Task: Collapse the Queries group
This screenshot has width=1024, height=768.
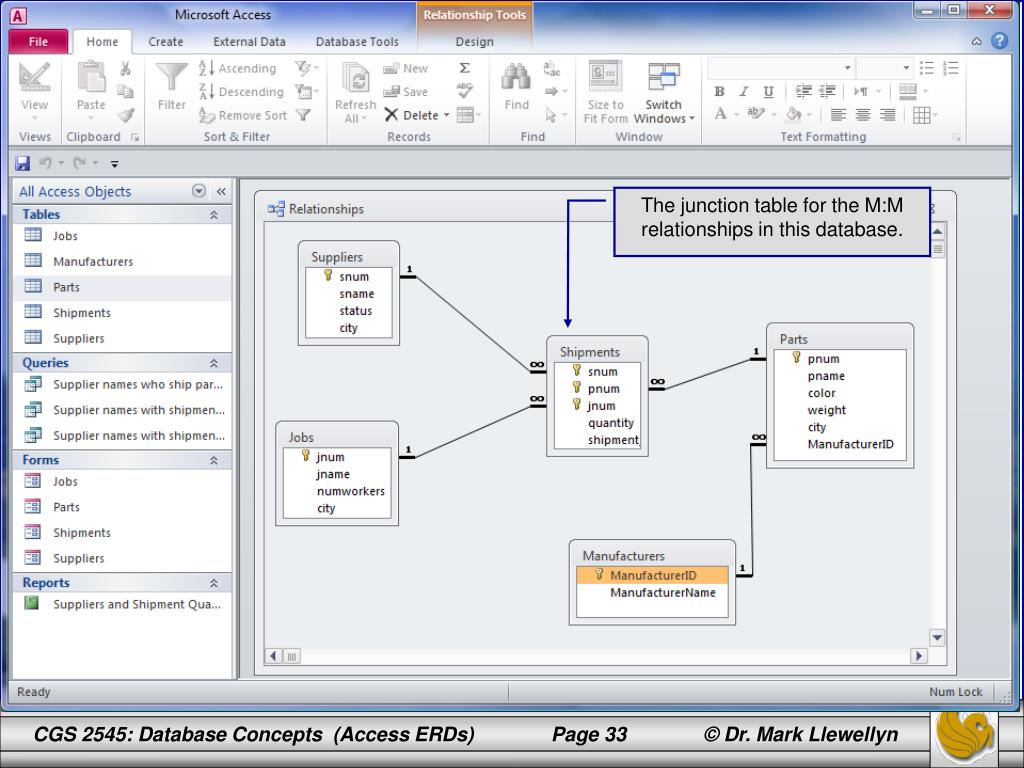Action: pos(214,363)
